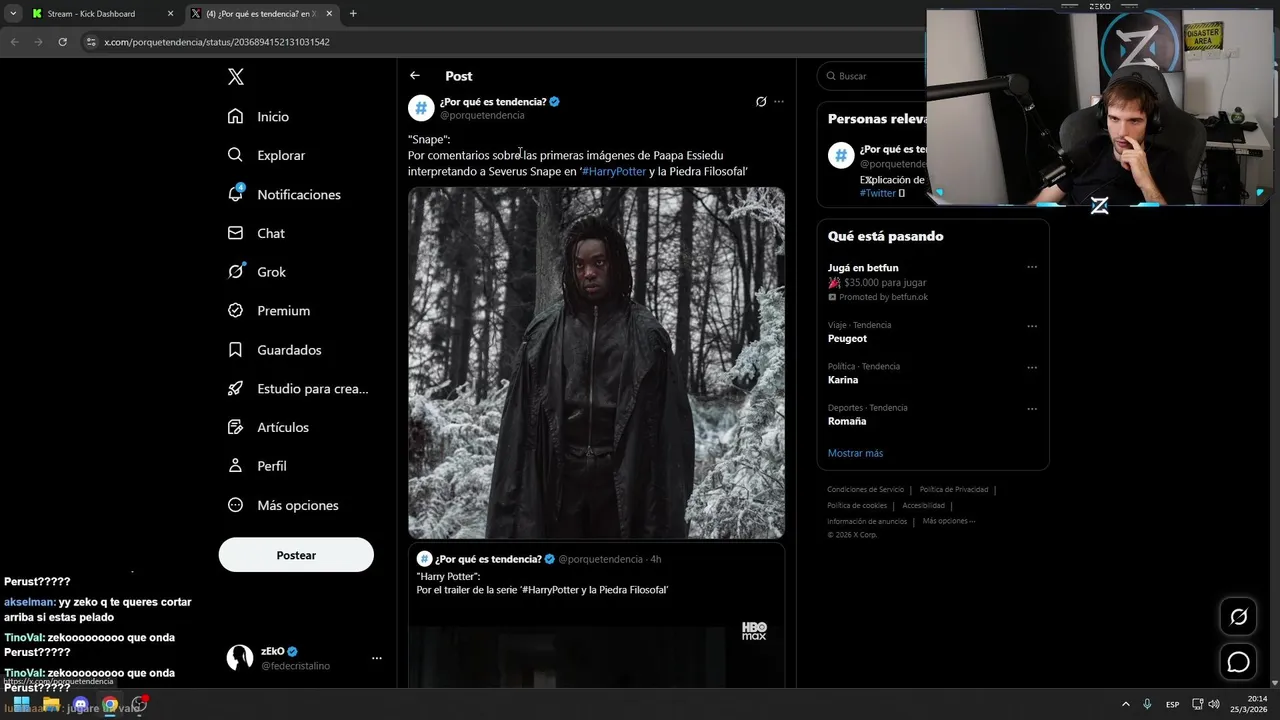Screen dimensions: 1280x720
Task: Open Política de Privacidad footer link
Action: (954, 489)
